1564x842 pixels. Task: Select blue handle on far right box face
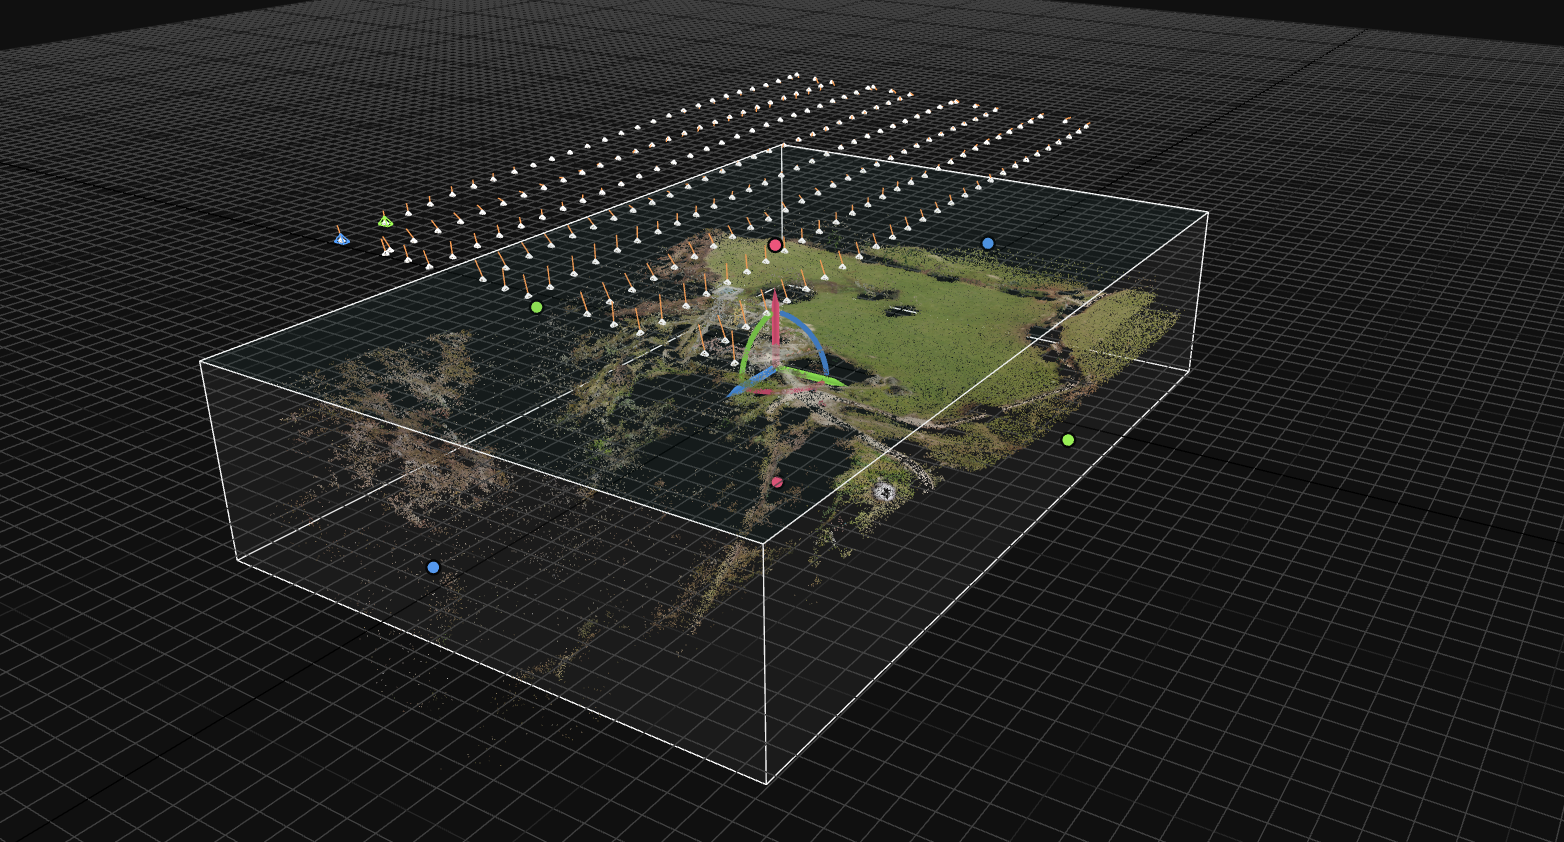(x=988, y=243)
